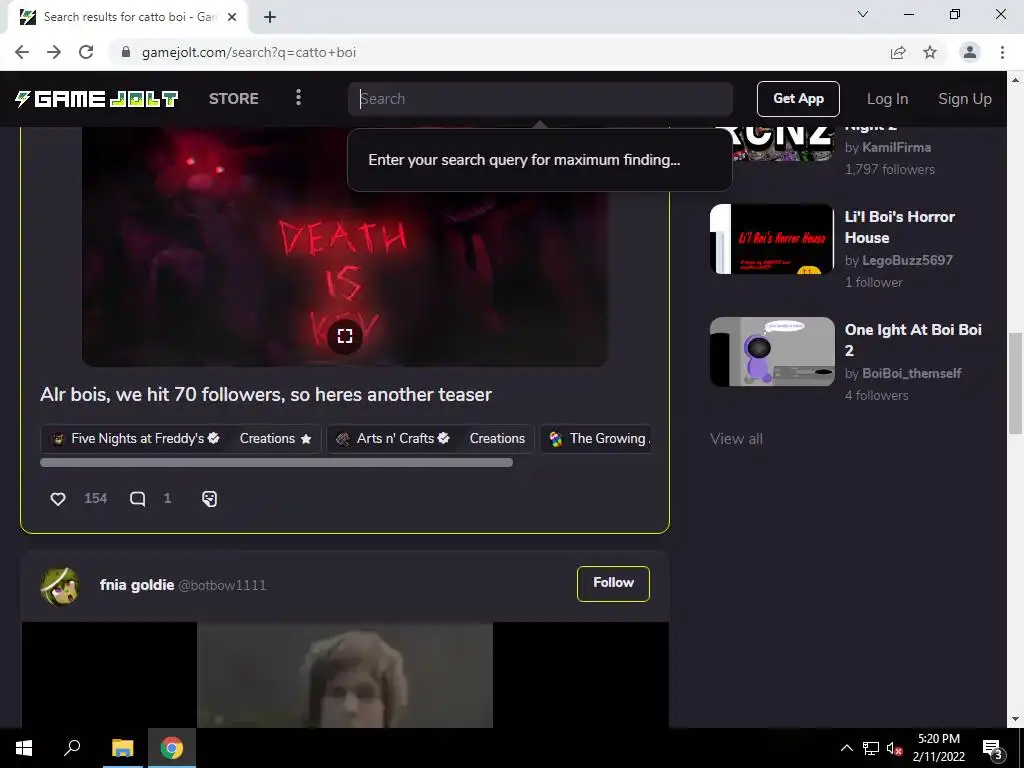The width and height of the screenshot is (1024, 768).
Task: Open taskbar clock showing 5:20 PM
Action: [938, 748]
